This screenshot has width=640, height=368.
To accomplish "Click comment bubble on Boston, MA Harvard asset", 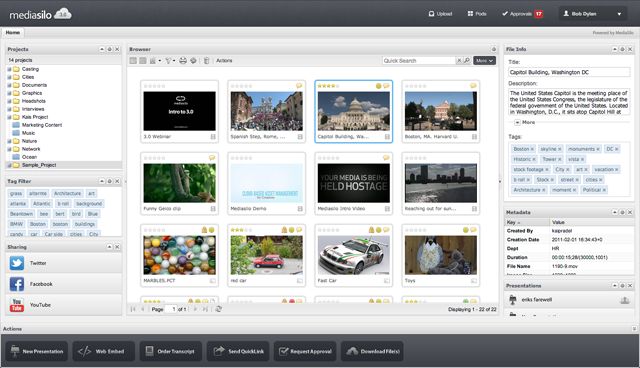I will click(473, 86).
